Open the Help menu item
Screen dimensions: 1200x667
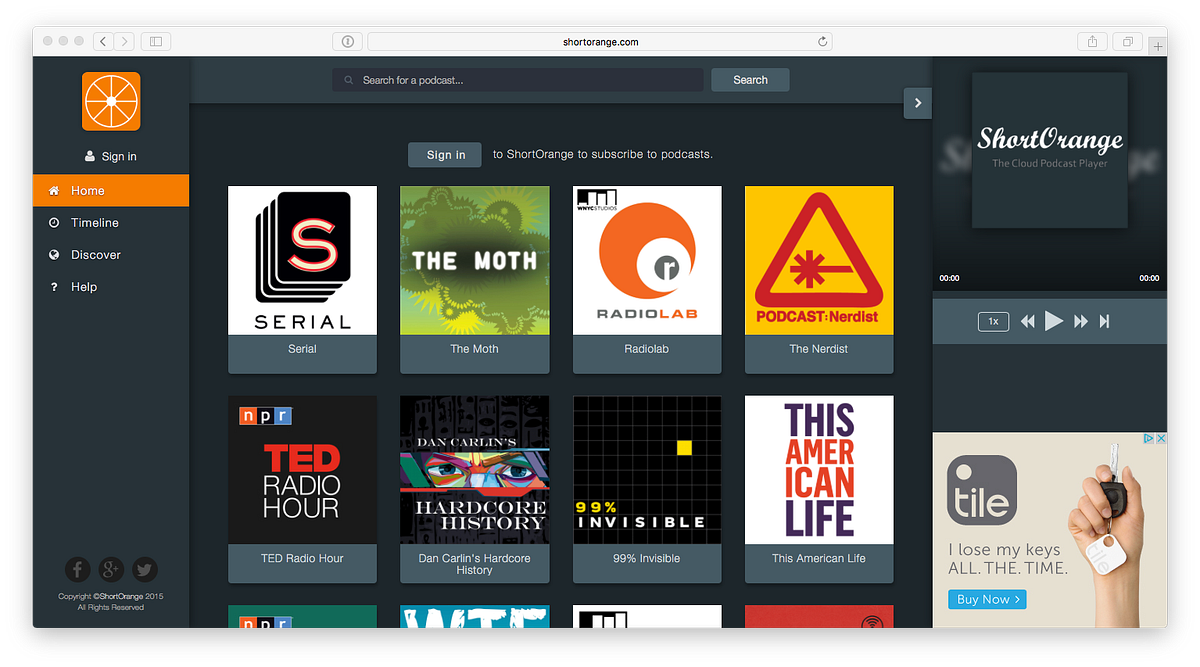111,286
